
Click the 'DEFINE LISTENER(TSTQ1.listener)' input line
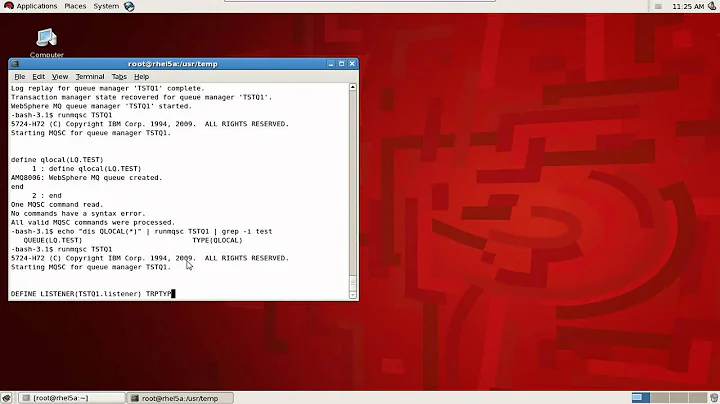pos(92,294)
